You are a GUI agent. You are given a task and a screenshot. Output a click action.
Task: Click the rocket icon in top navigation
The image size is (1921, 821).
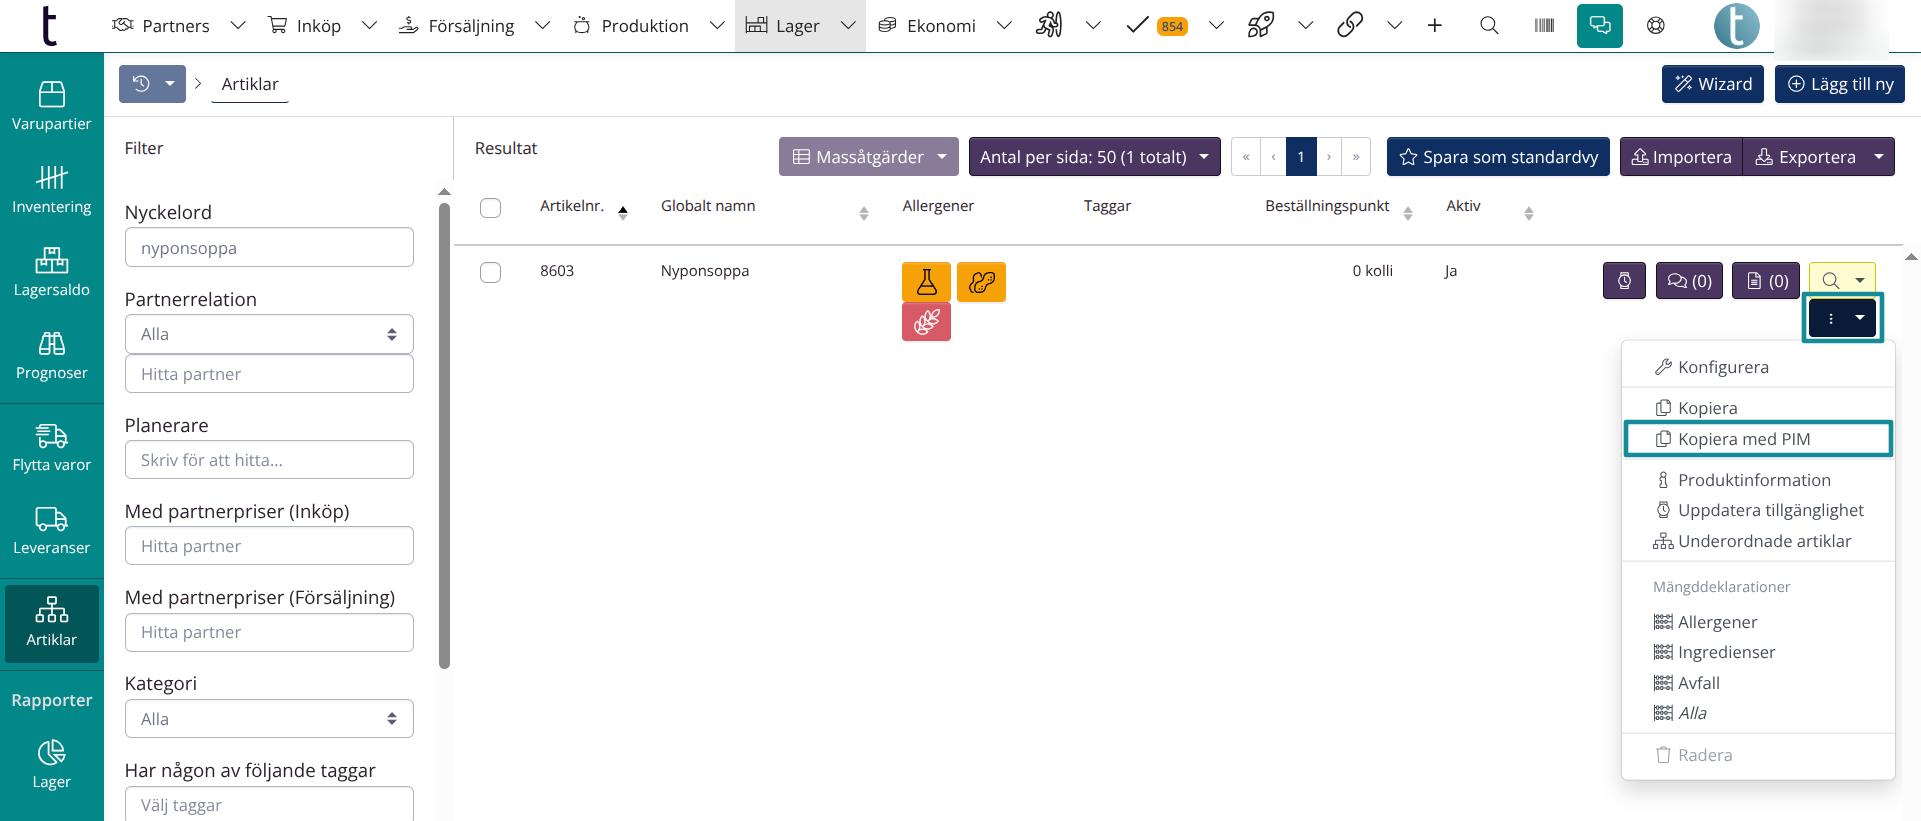click(1261, 25)
